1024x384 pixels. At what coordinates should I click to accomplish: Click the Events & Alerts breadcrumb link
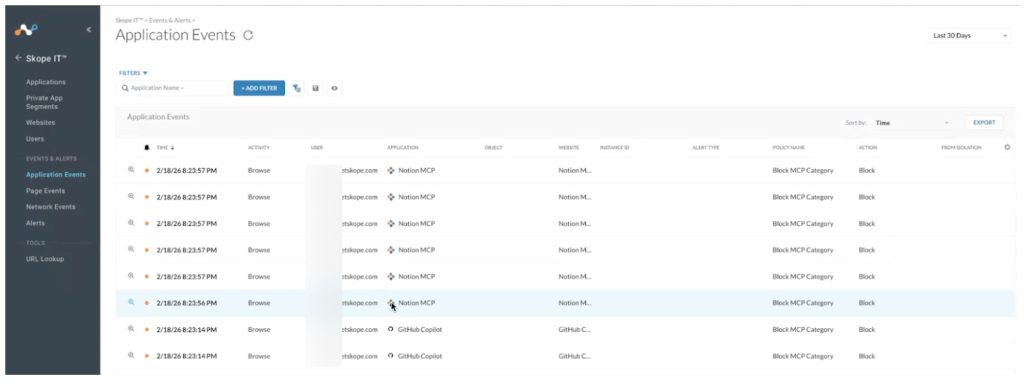point(170,21)
